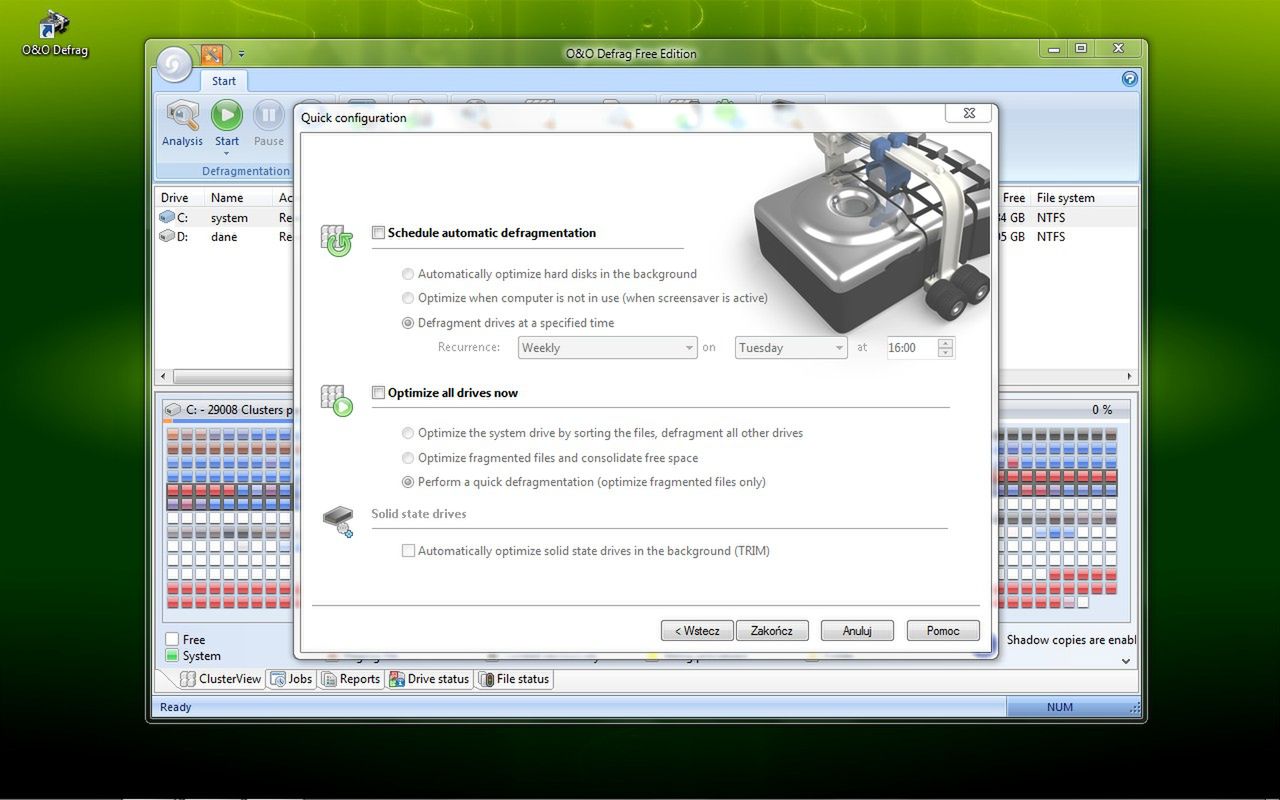
Task: Select Optimize system drive by sorting files
Action: click(x=408, y=433)
